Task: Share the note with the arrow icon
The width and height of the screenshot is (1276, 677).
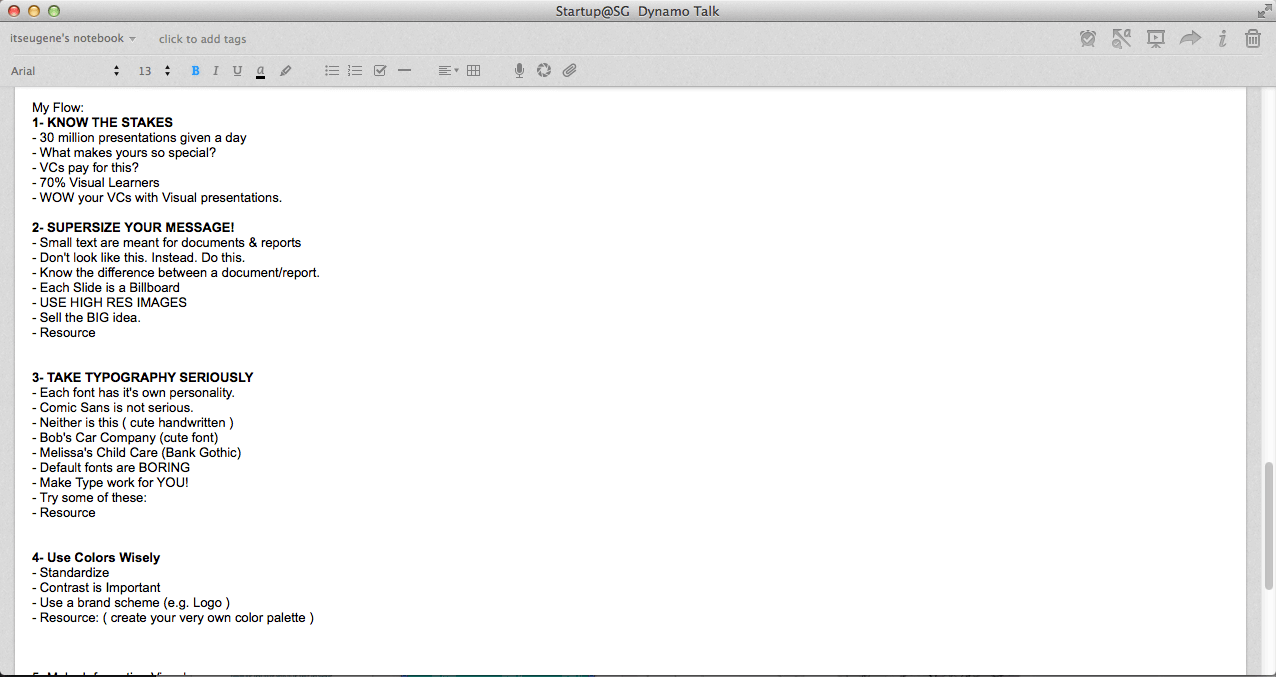Action: [x=1190, y=39]
